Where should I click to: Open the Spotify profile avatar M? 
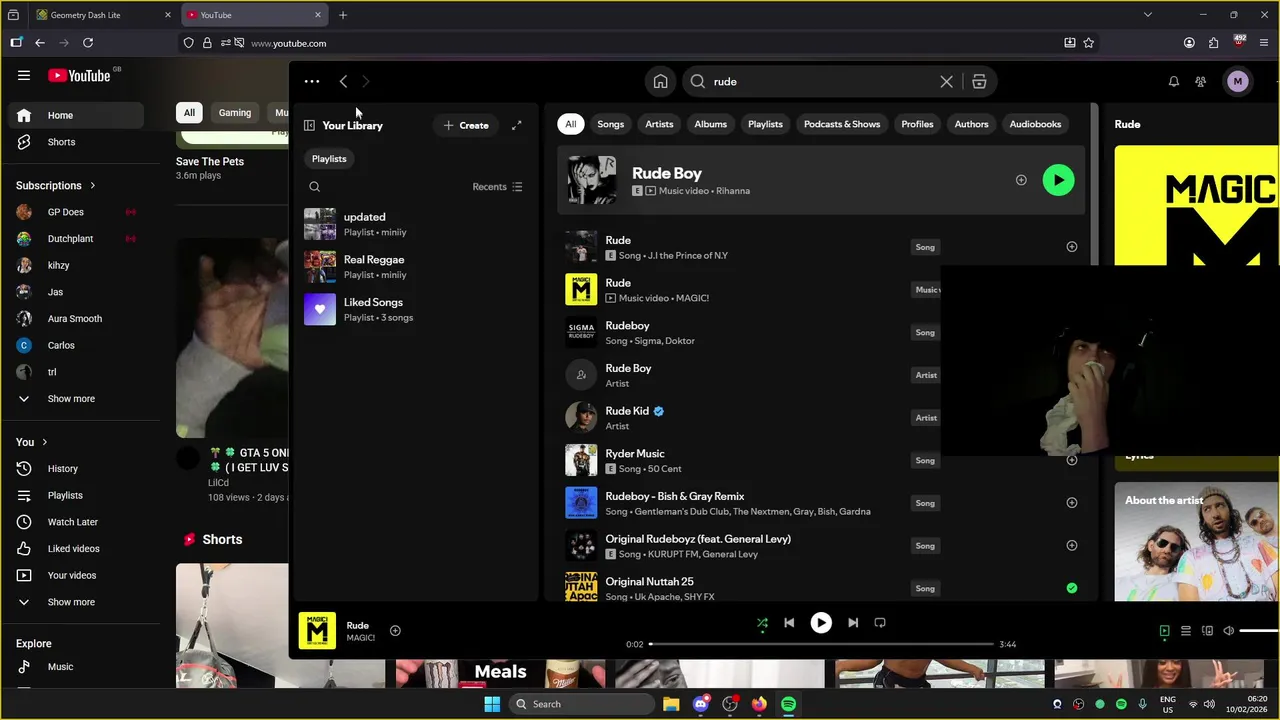[1238, 82]
